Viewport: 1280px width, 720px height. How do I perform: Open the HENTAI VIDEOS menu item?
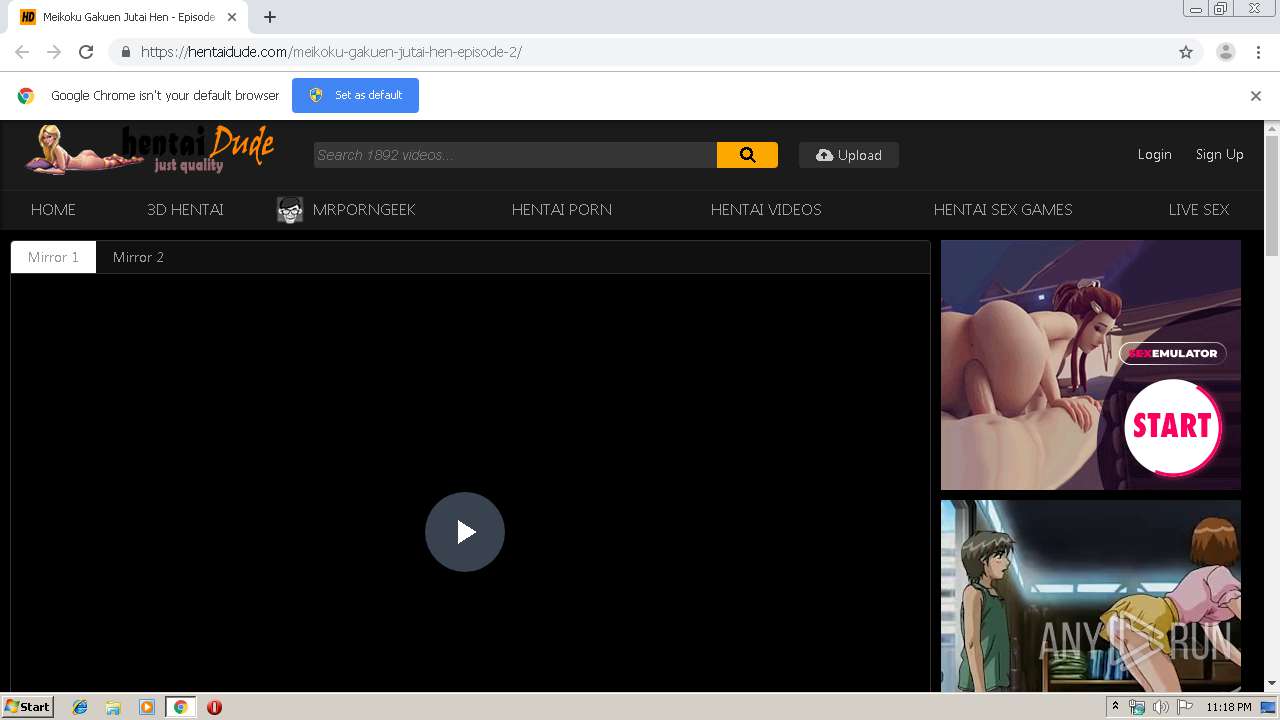766,210
